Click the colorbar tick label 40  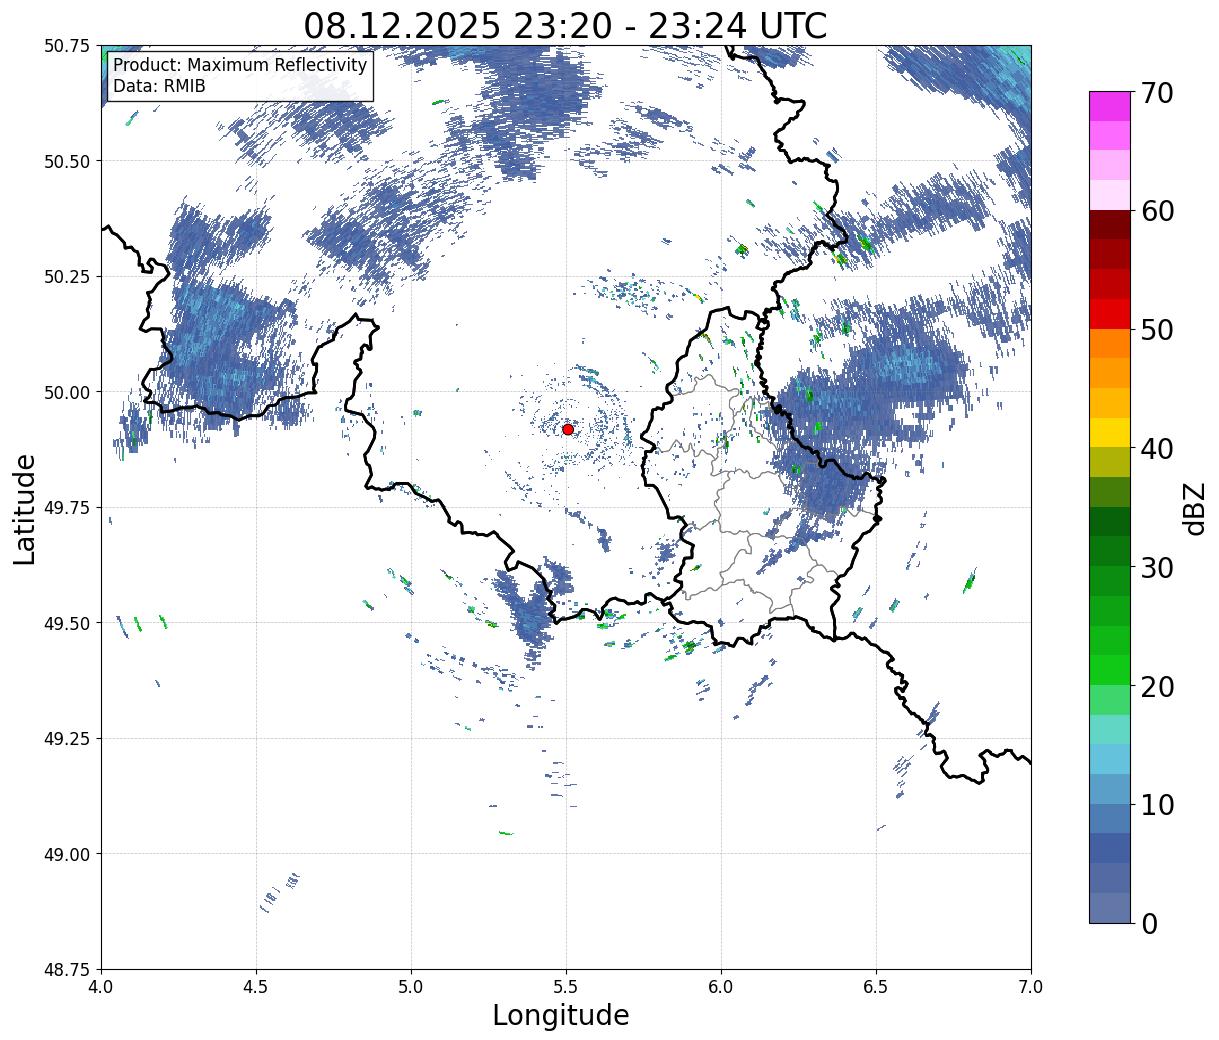[1159, 449]
